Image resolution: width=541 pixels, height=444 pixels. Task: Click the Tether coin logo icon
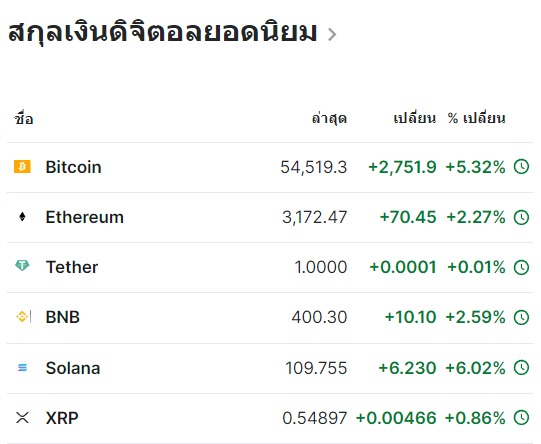[22, 266]
